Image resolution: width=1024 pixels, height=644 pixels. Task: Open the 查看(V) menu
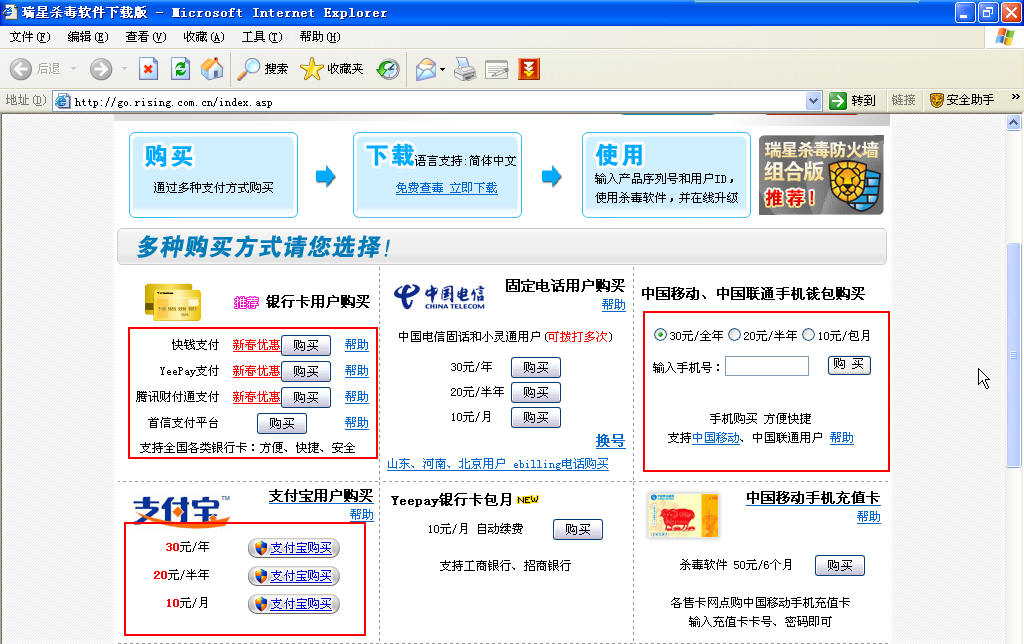tap(146, 37)
